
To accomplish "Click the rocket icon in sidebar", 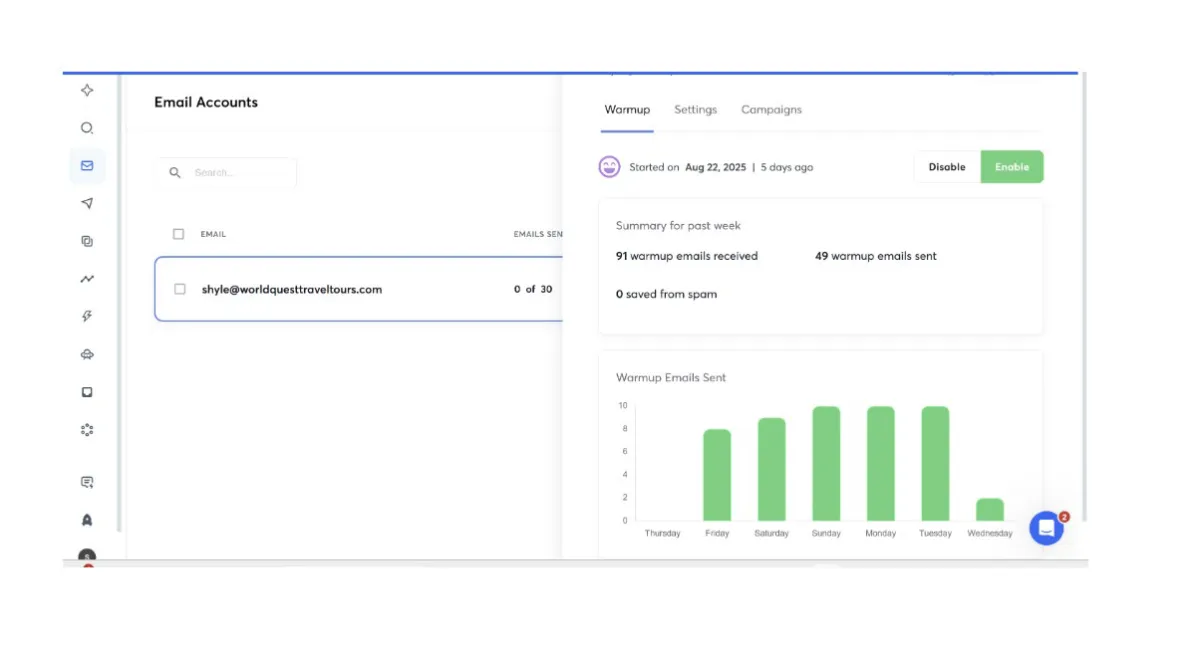I will (x=87, y=520).
